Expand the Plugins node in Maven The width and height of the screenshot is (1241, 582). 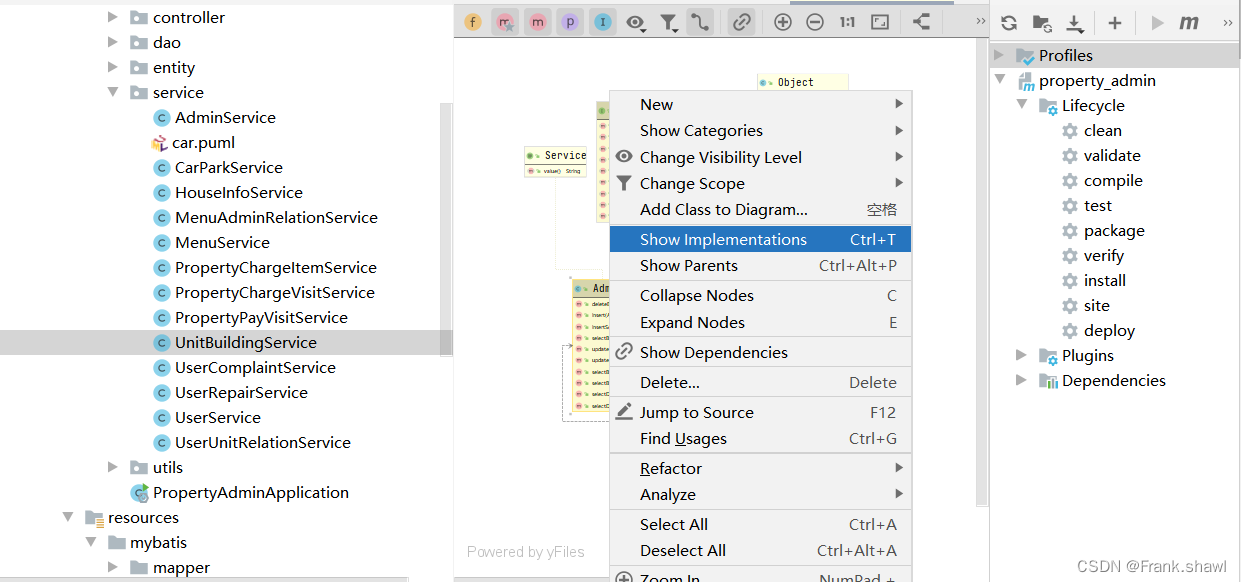pos(1021,355)
